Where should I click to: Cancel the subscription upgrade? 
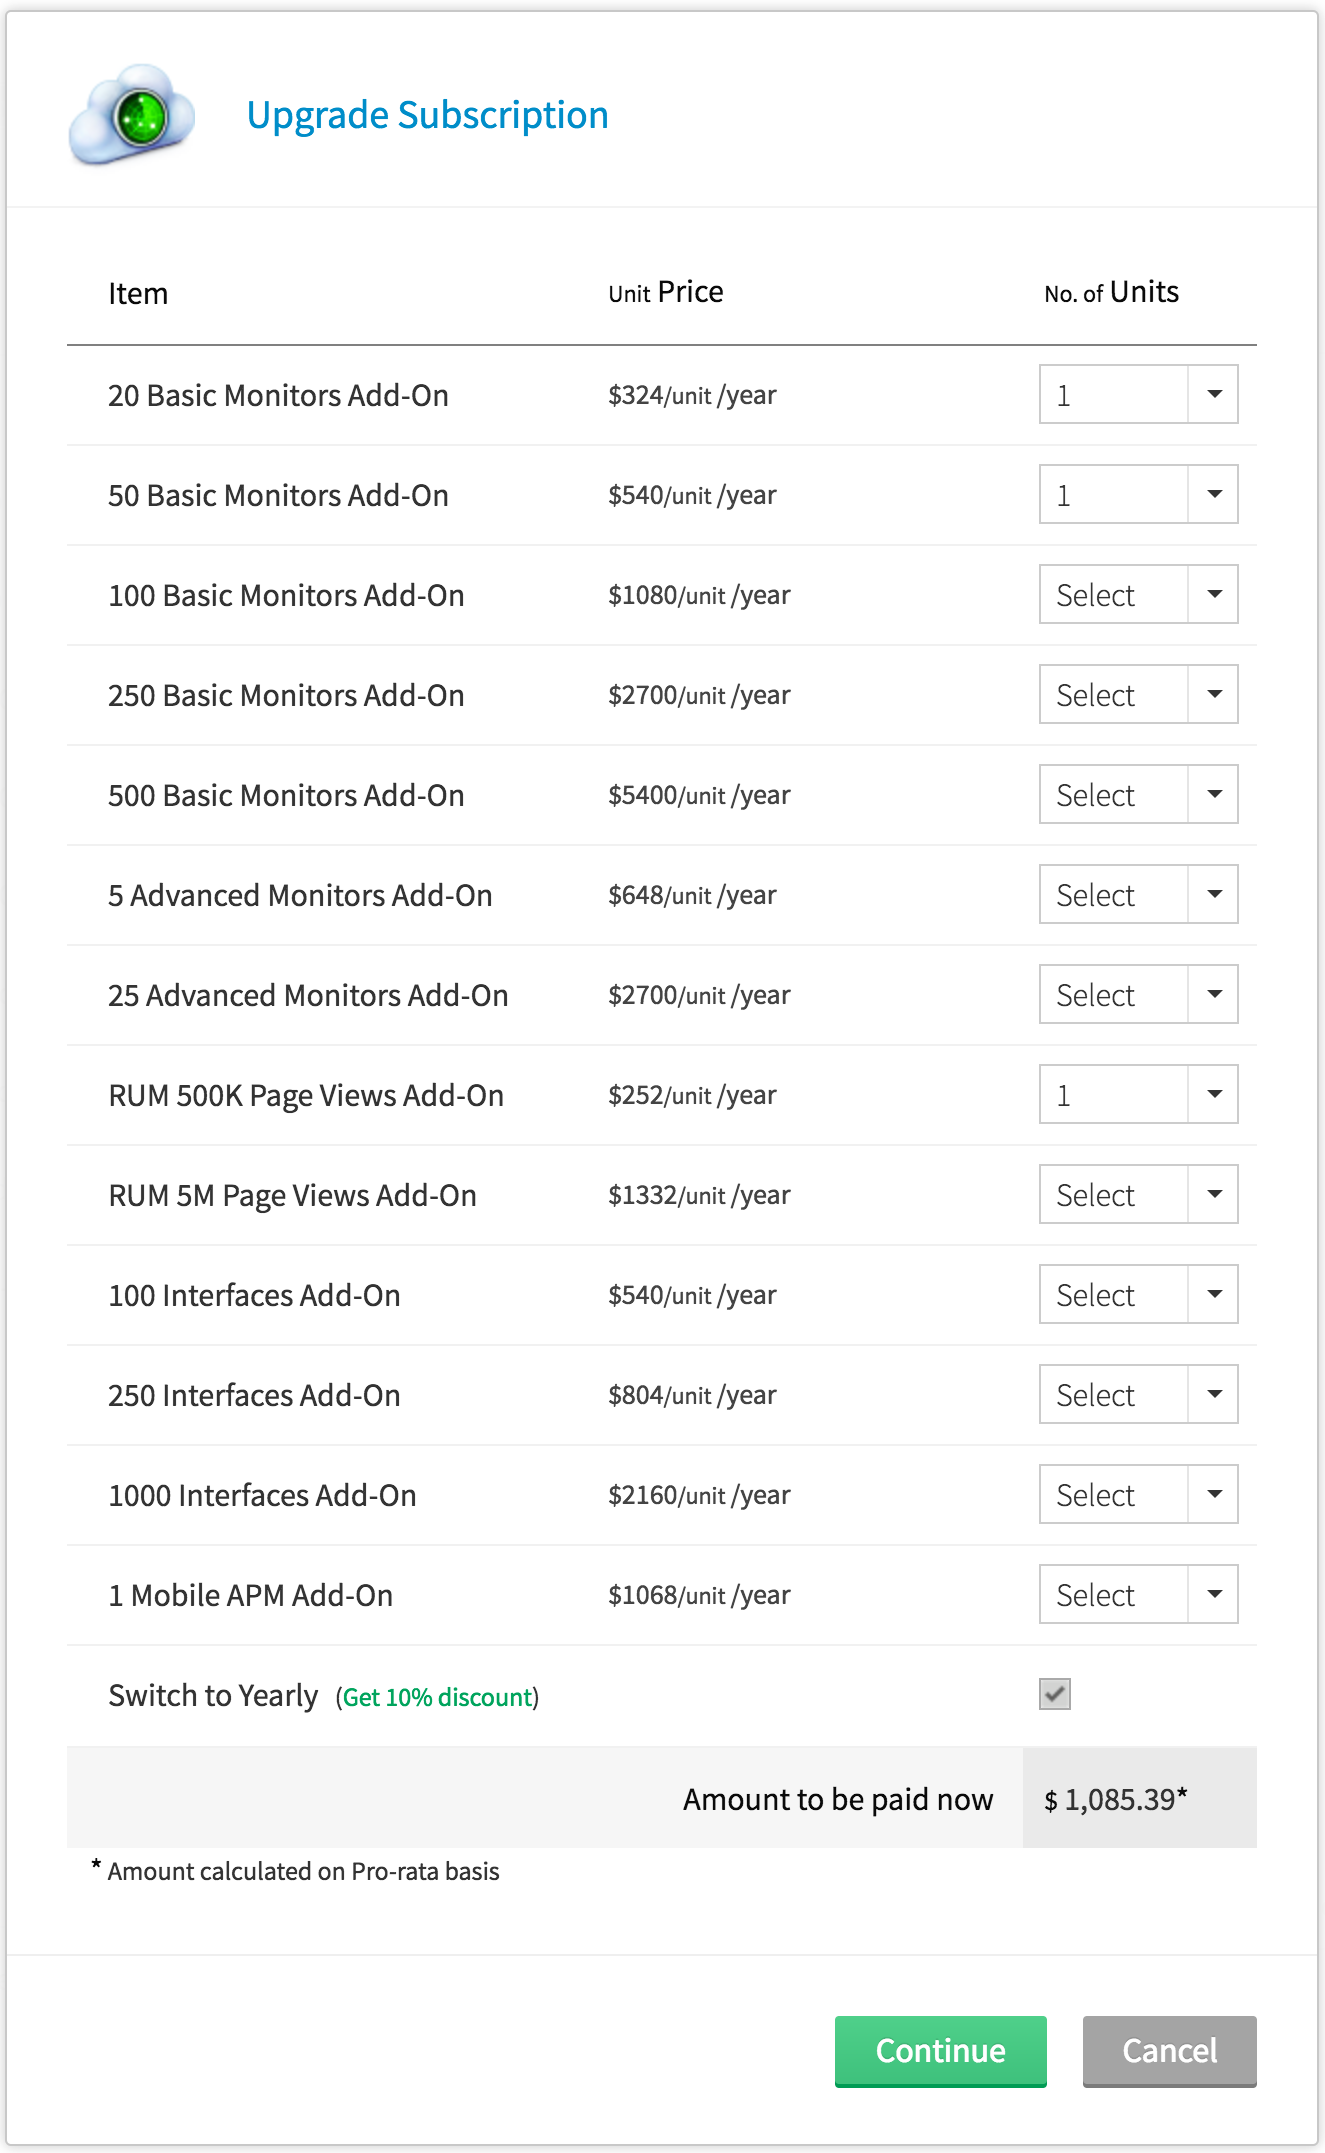click(x=1169, y=2051)
